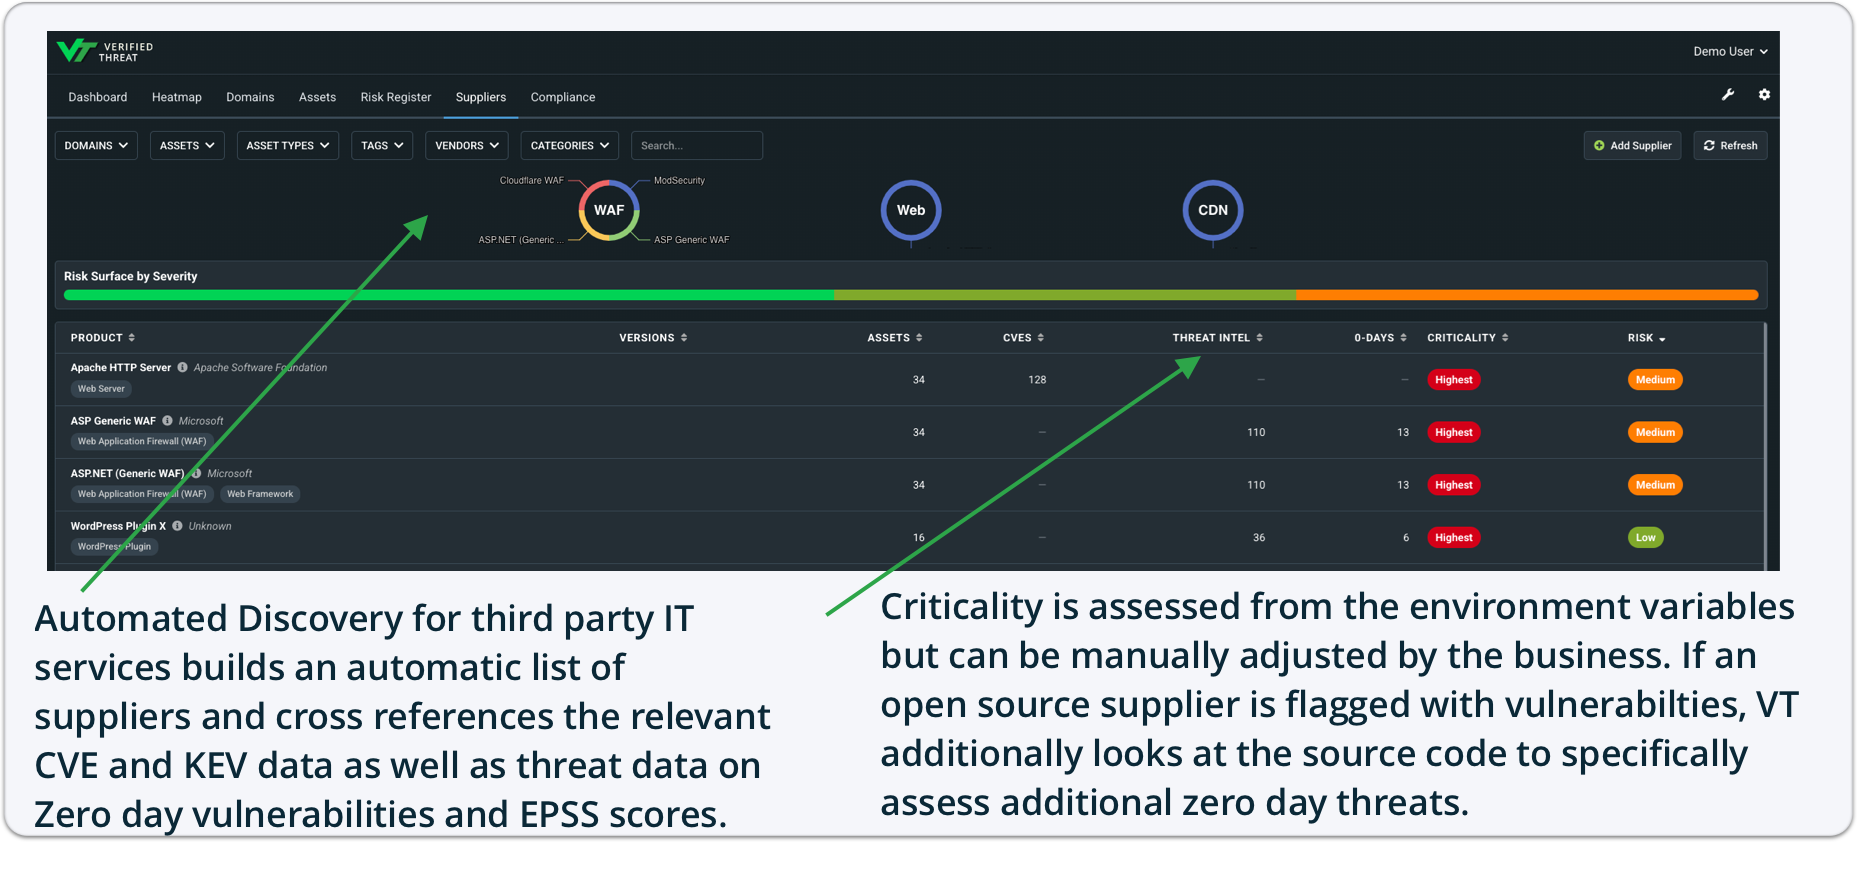Click the olive segment of severity bar
Image resolution: width=1857 pixels, height=873 pixels.
[x=1065, y=295]
